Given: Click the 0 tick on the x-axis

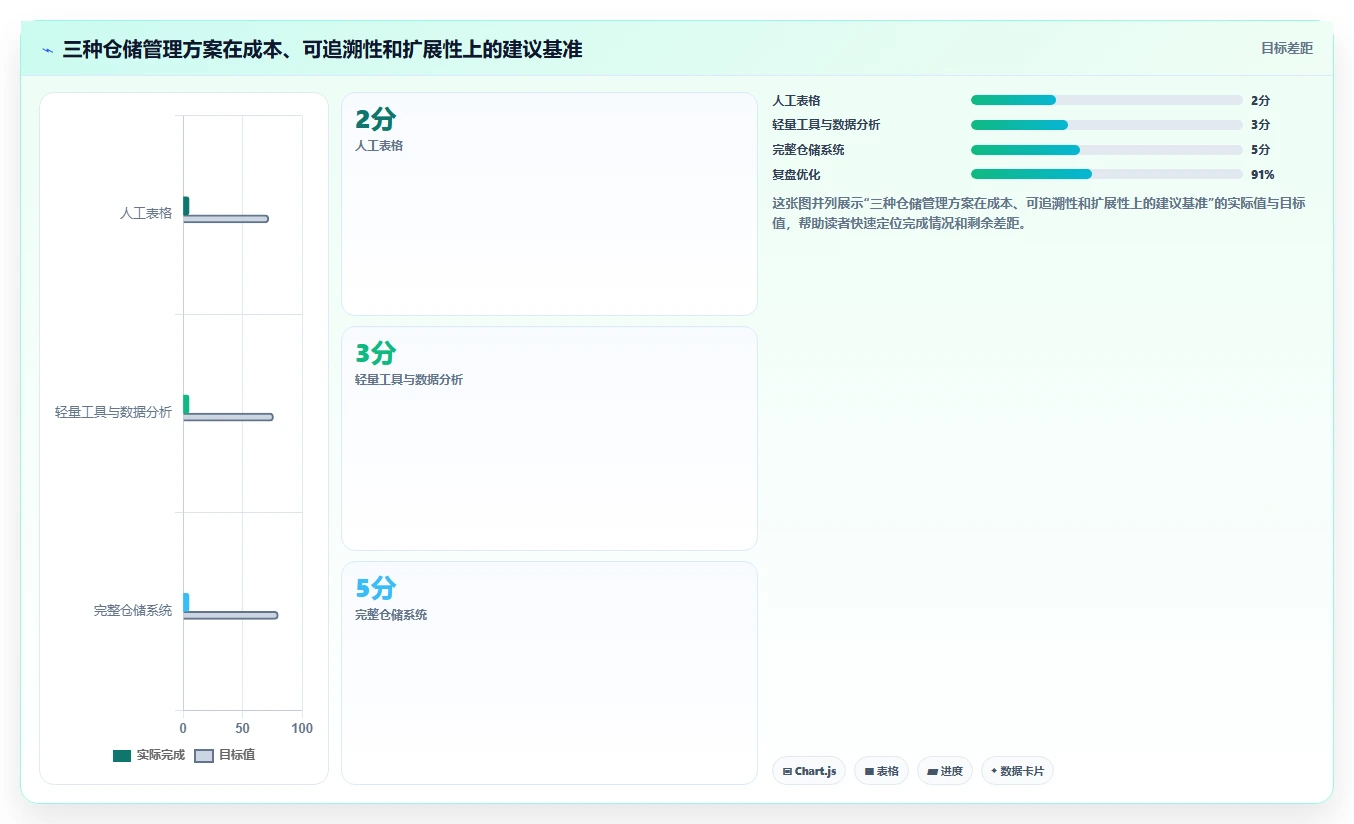Looking at the screenshot, I should [x=183, y=728].
